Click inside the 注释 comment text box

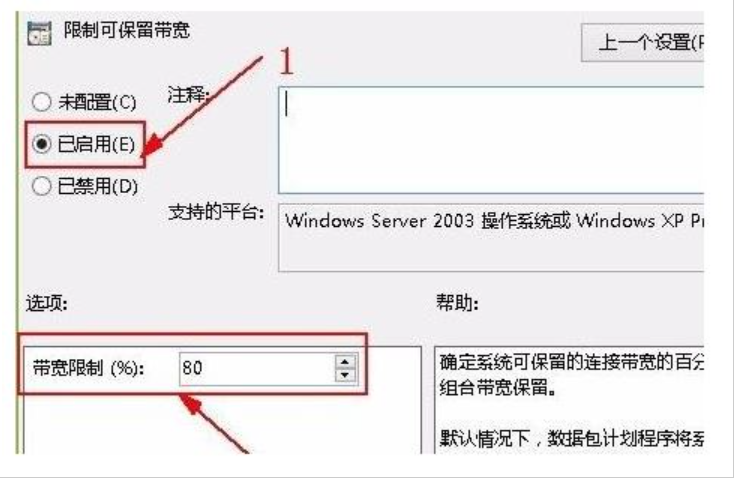pyautogui.click(x=491, y=140)
